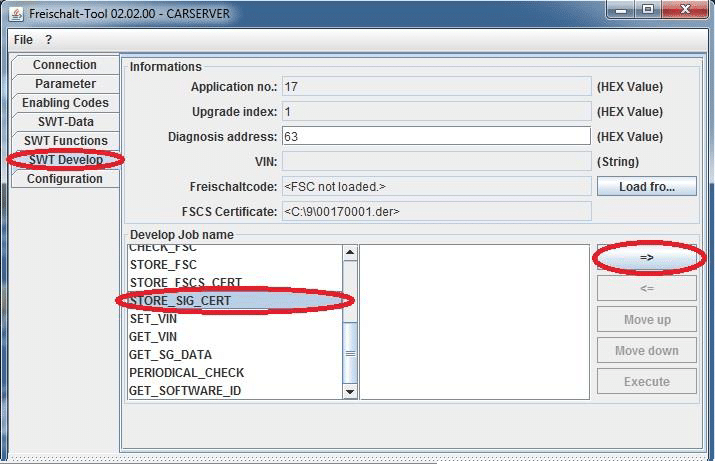Go to the SWT Functions tab

pos(65,141)
